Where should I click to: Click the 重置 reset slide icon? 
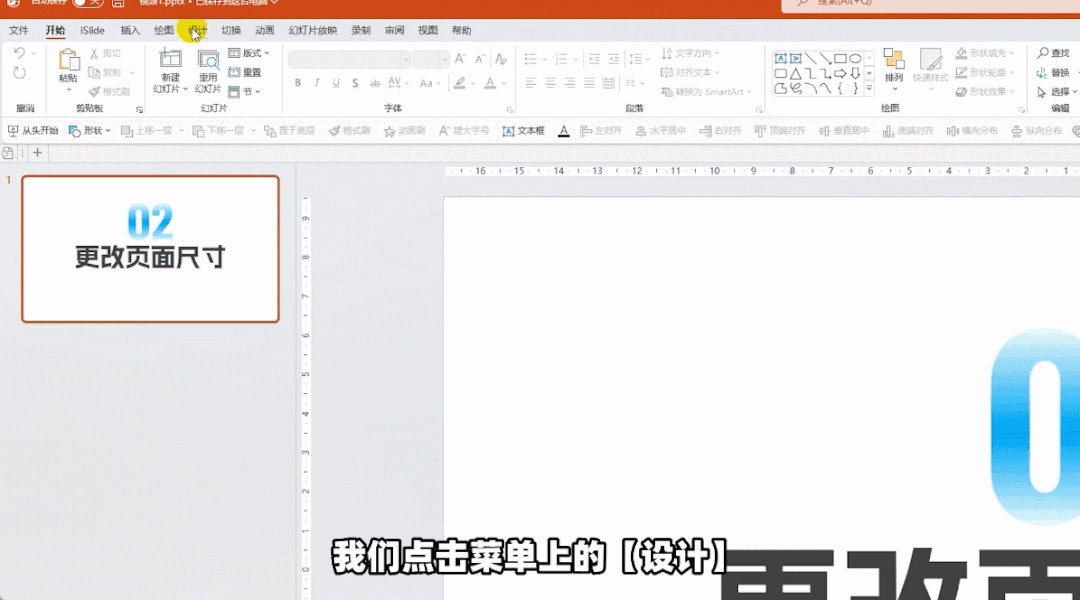(234, 72)
